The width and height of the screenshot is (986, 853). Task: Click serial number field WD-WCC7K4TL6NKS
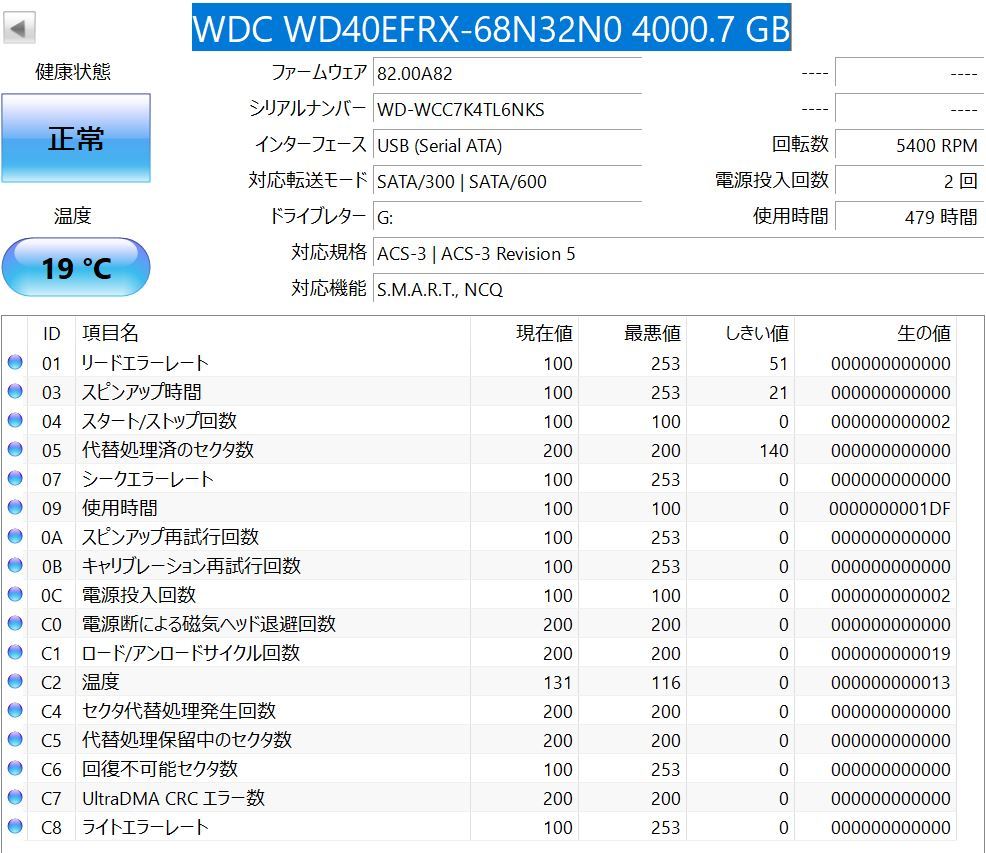(507, 109)
